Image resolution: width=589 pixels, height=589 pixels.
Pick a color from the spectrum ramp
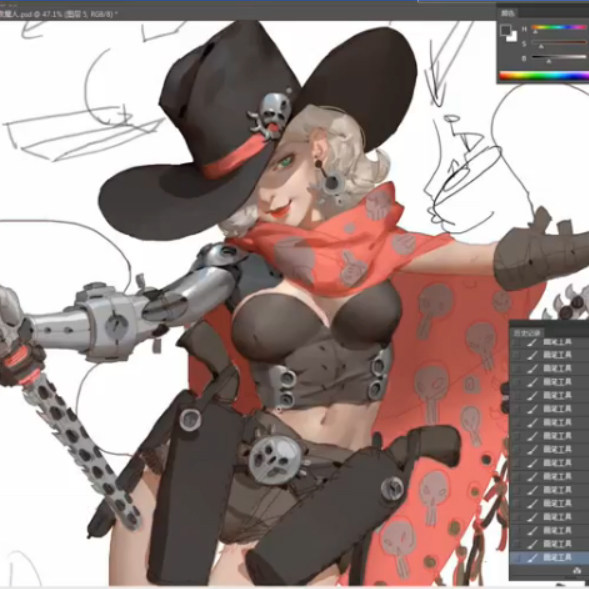544,76
